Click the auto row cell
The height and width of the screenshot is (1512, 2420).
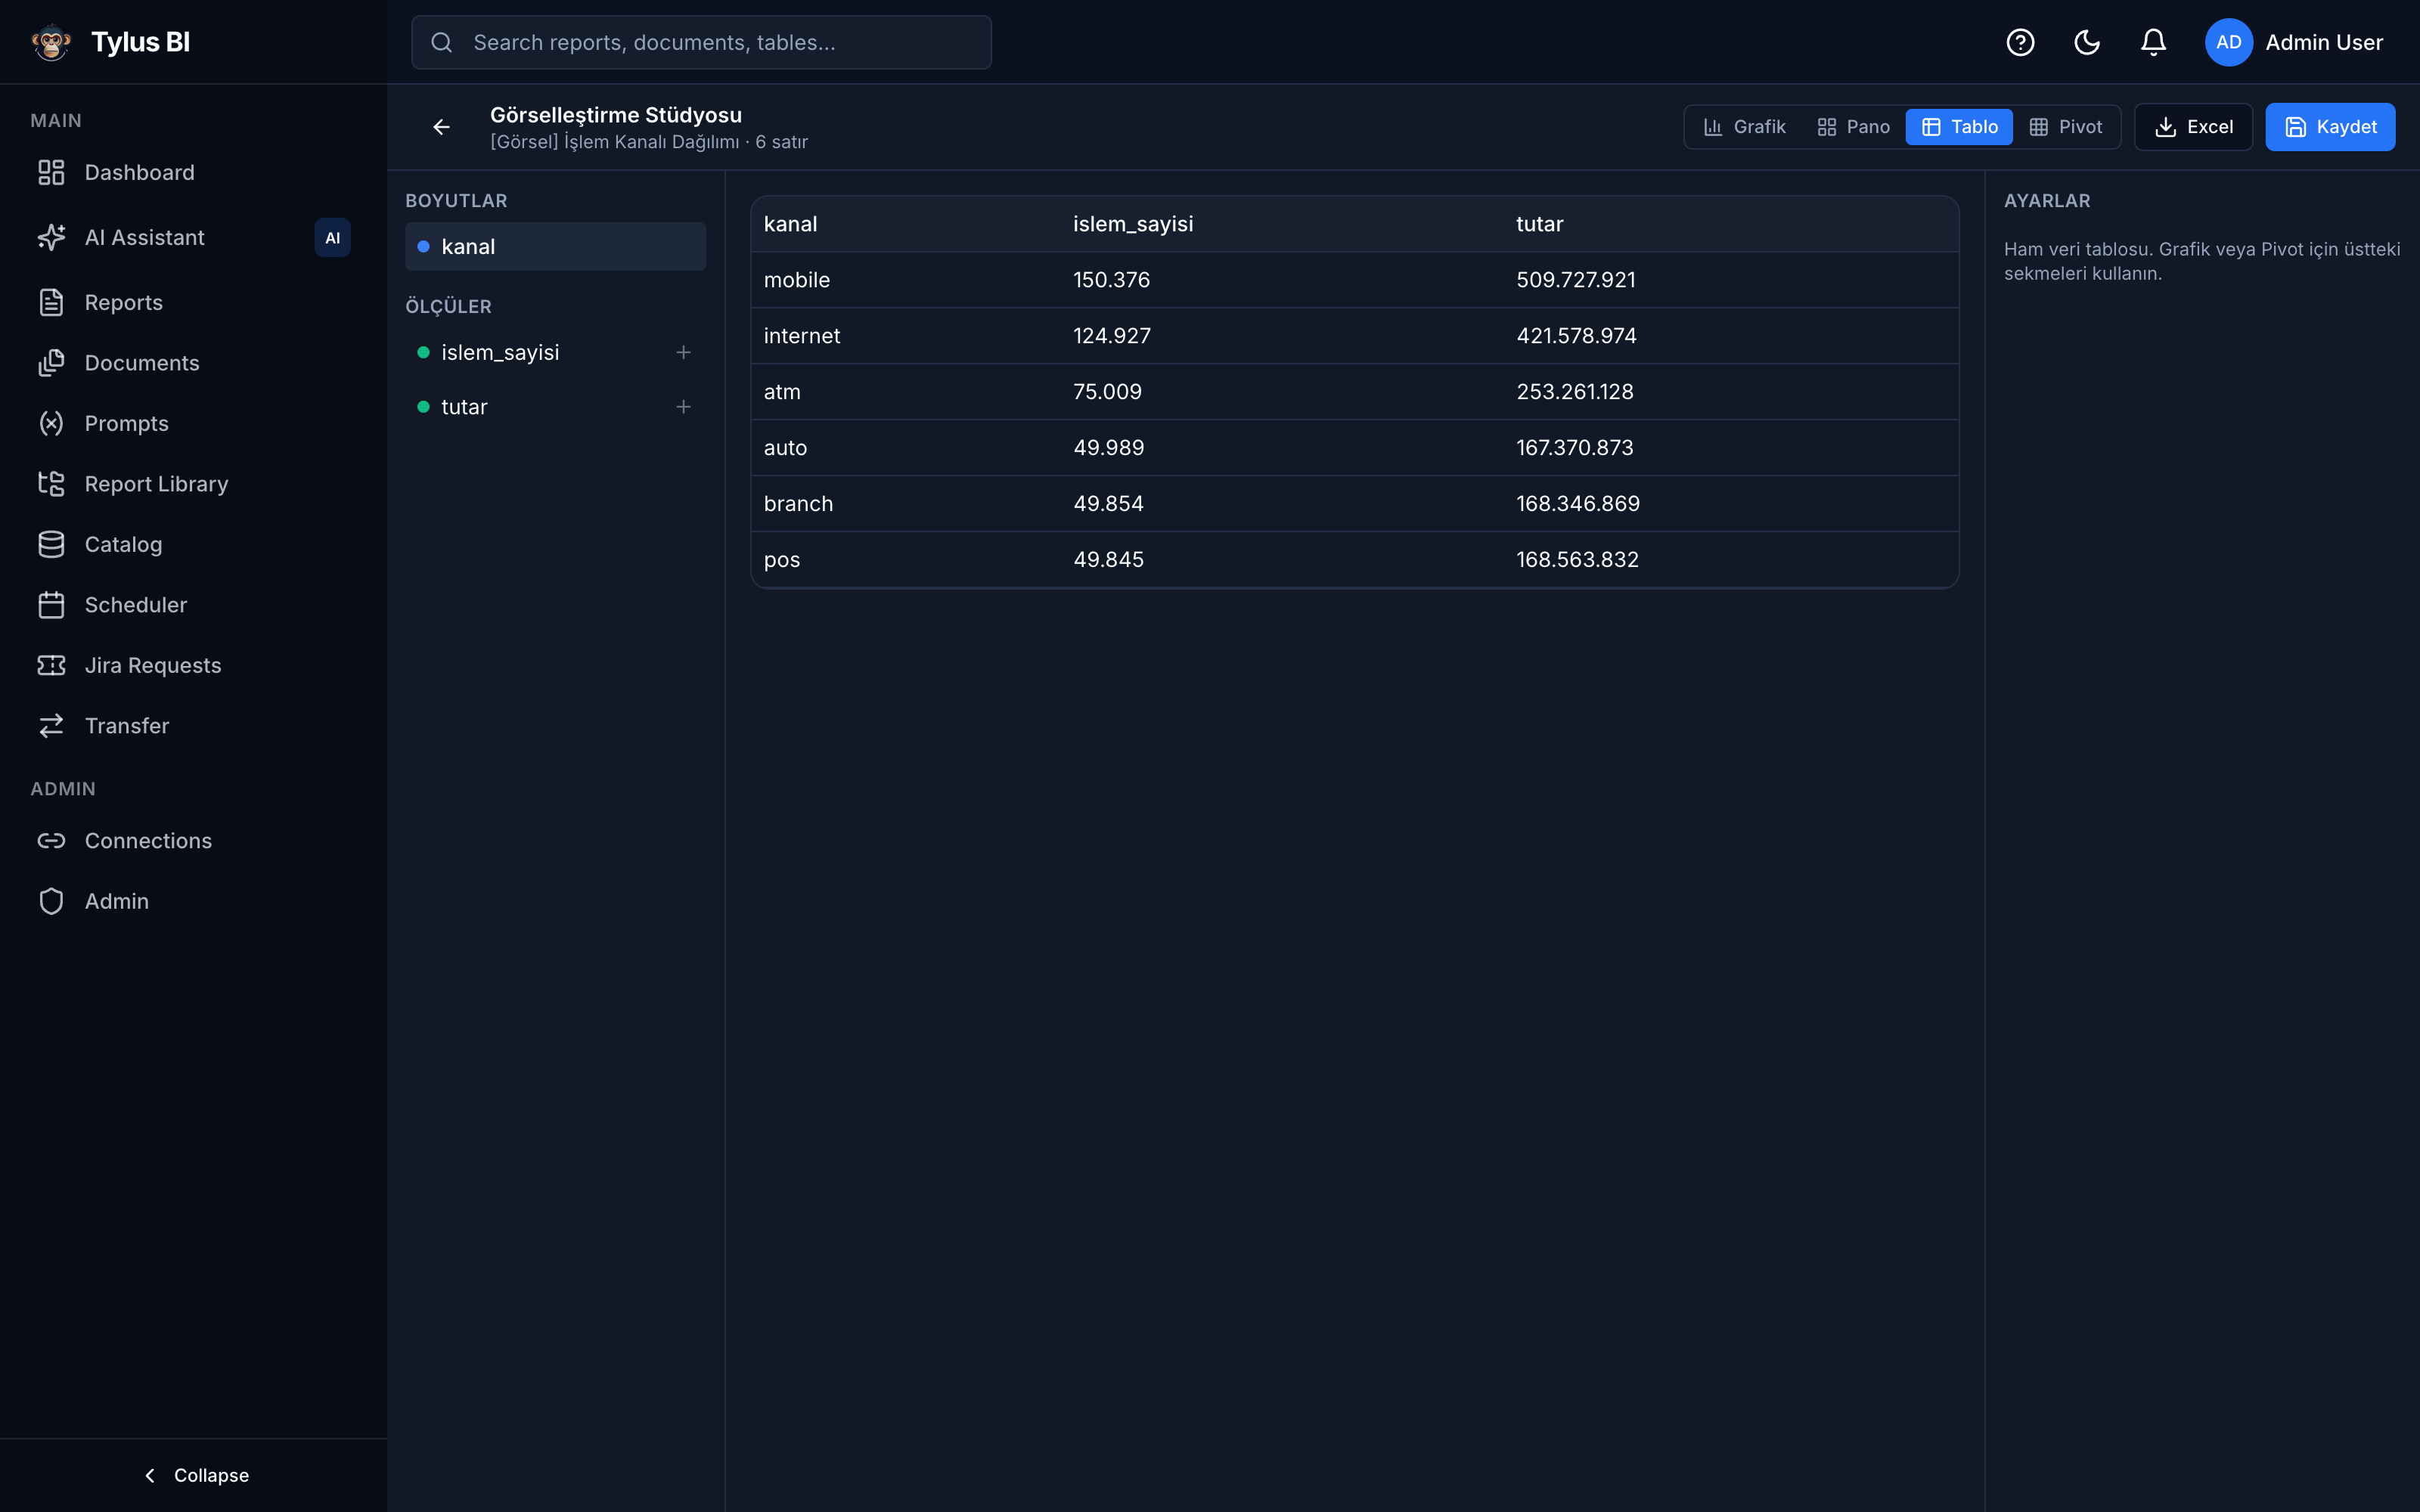tap(785, 448)
